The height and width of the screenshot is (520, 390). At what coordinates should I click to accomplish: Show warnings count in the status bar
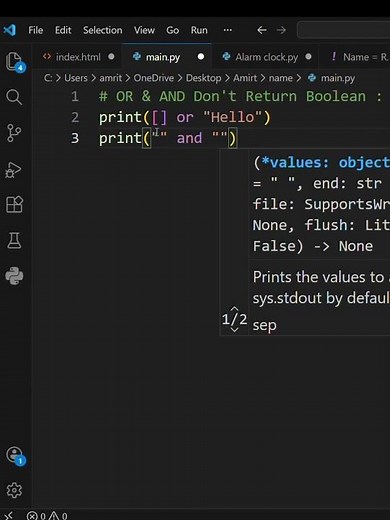[x=58, y=516]
